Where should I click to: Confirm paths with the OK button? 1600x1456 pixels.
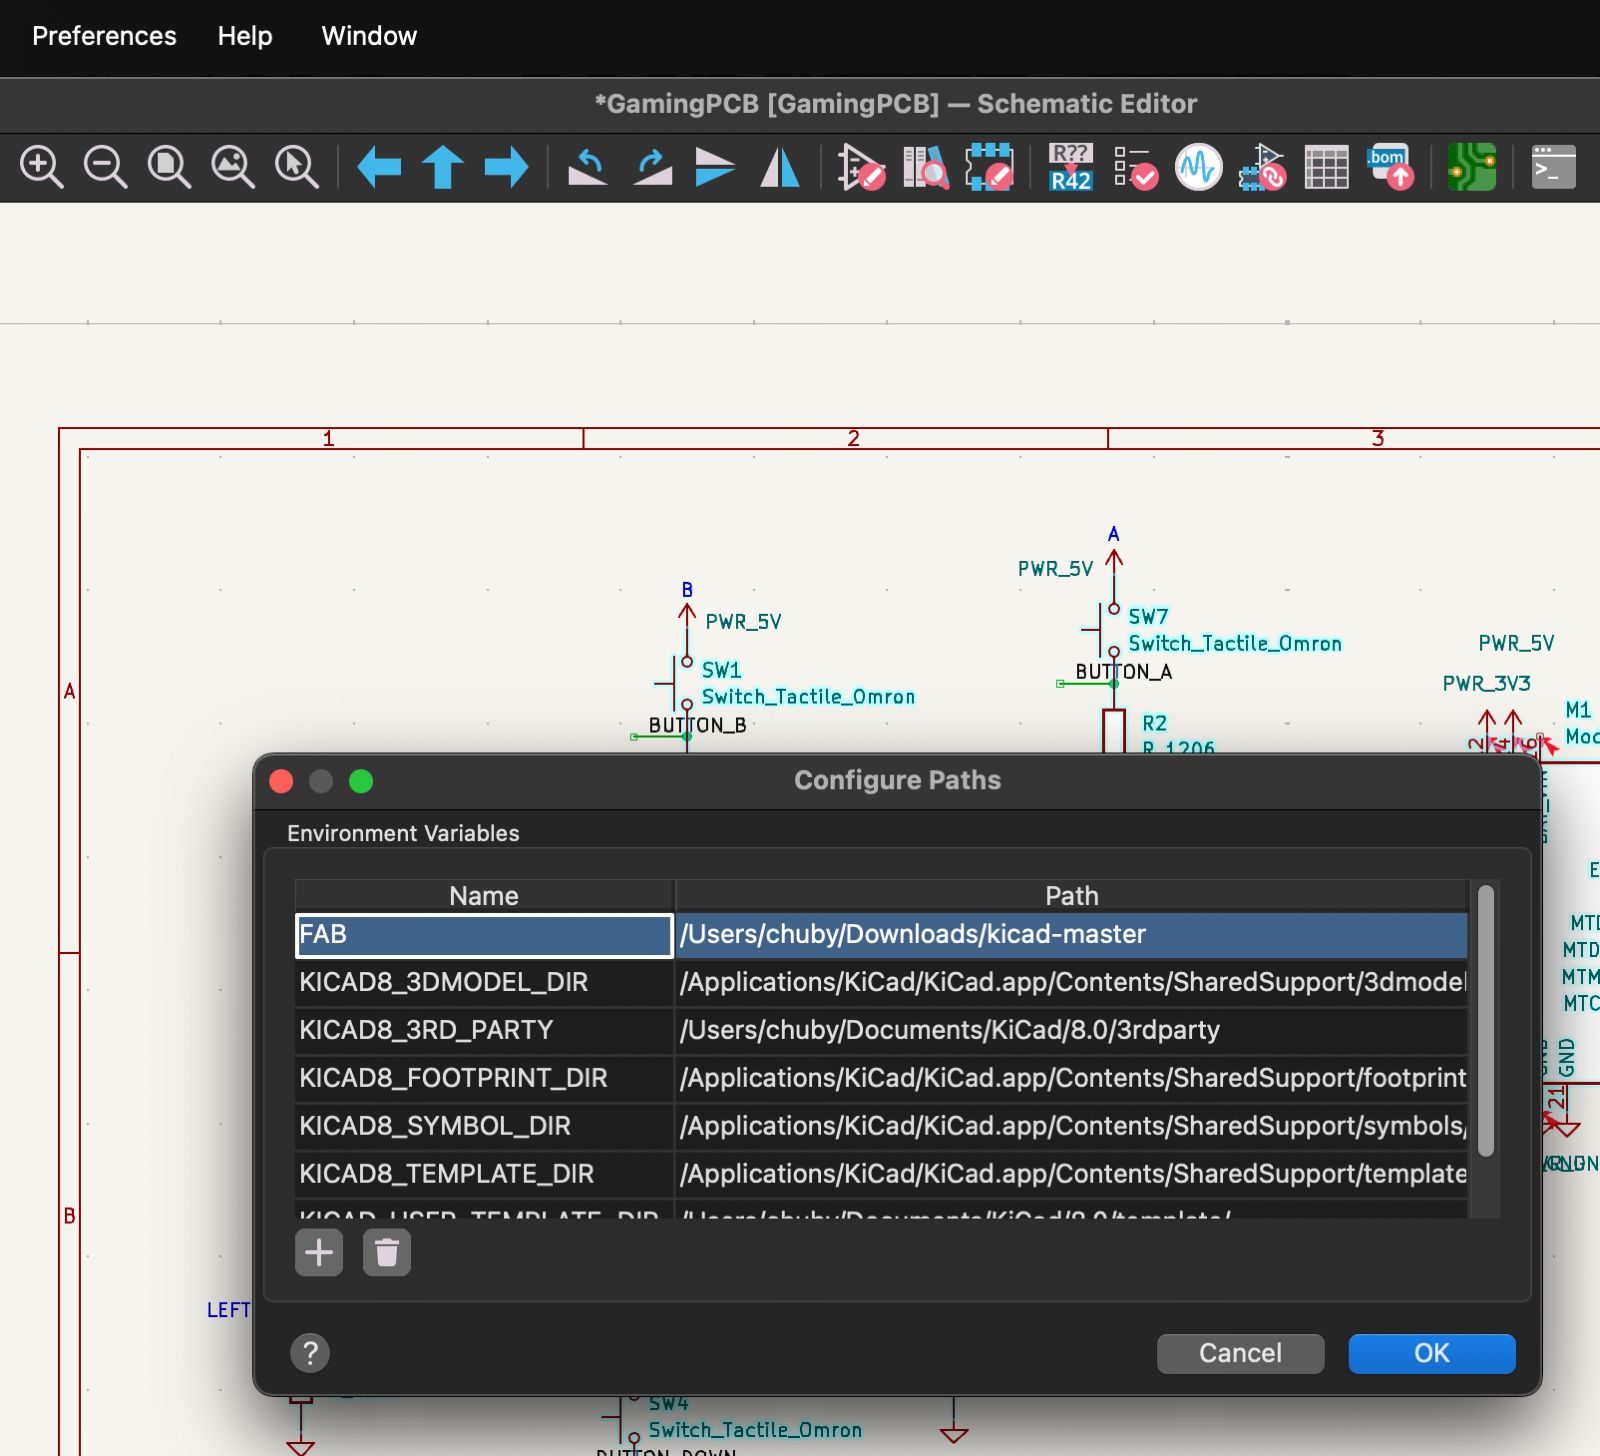(1432, 1353)
